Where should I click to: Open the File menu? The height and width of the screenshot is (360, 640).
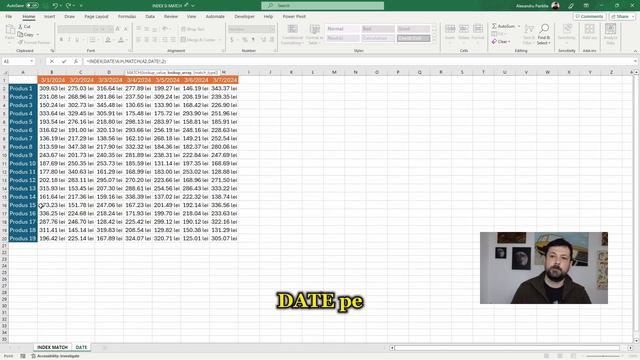[x=9, y=17]
